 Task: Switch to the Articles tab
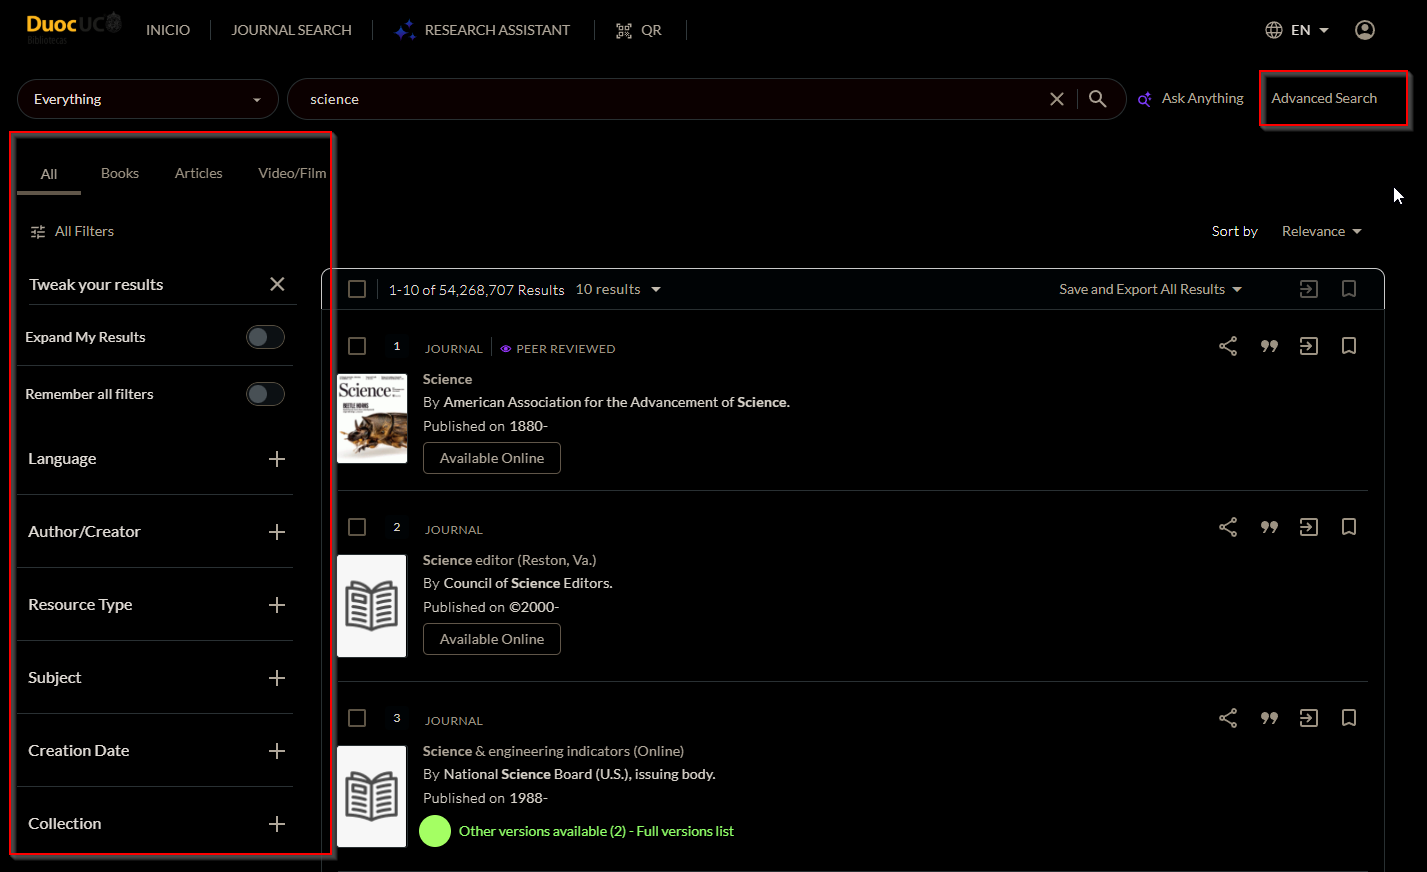click(198, 173)
